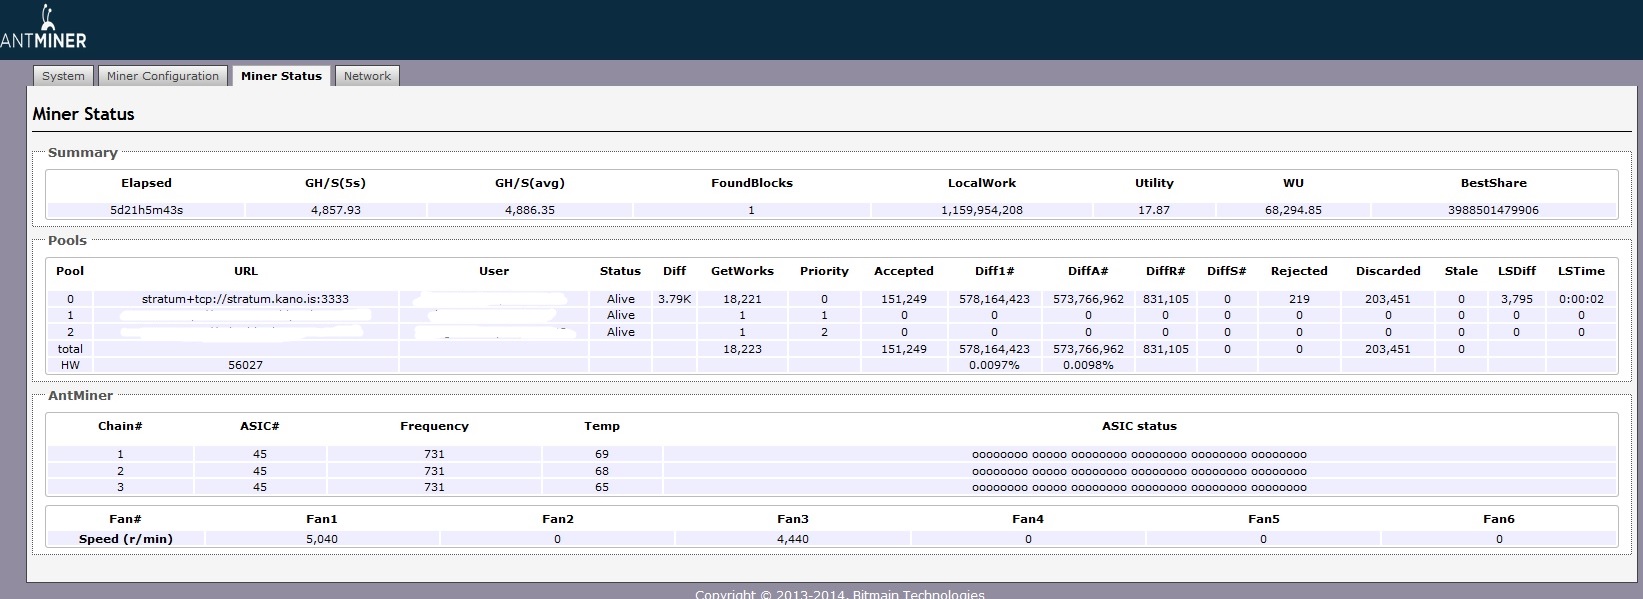Click the GH/S(5s) value 4,857.93
Viewport: 1643px width, 599px height.
tap(336, 210)
